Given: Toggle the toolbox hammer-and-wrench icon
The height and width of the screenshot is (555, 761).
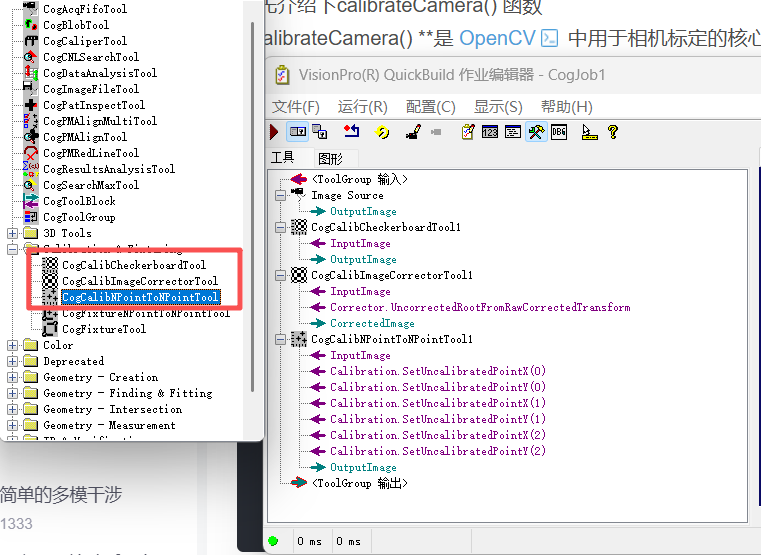Looking at the screenshot, I should click(536, 132).
